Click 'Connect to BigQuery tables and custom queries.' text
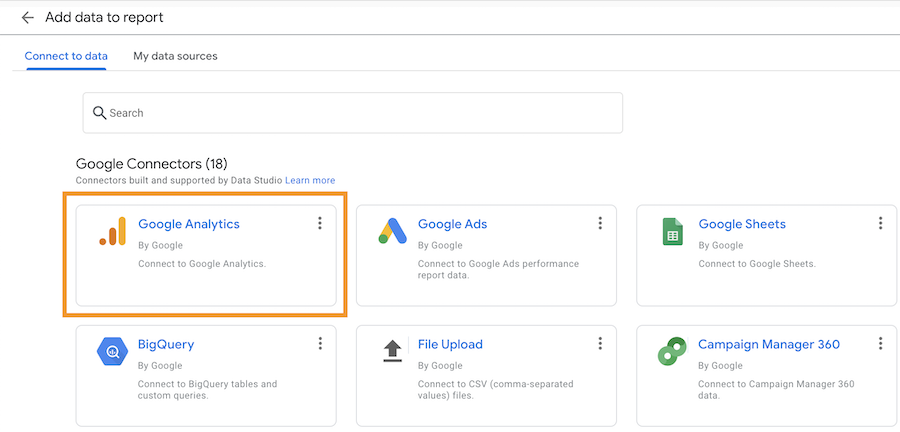Viewport: 900px width, 432px height. pos(207,390)
